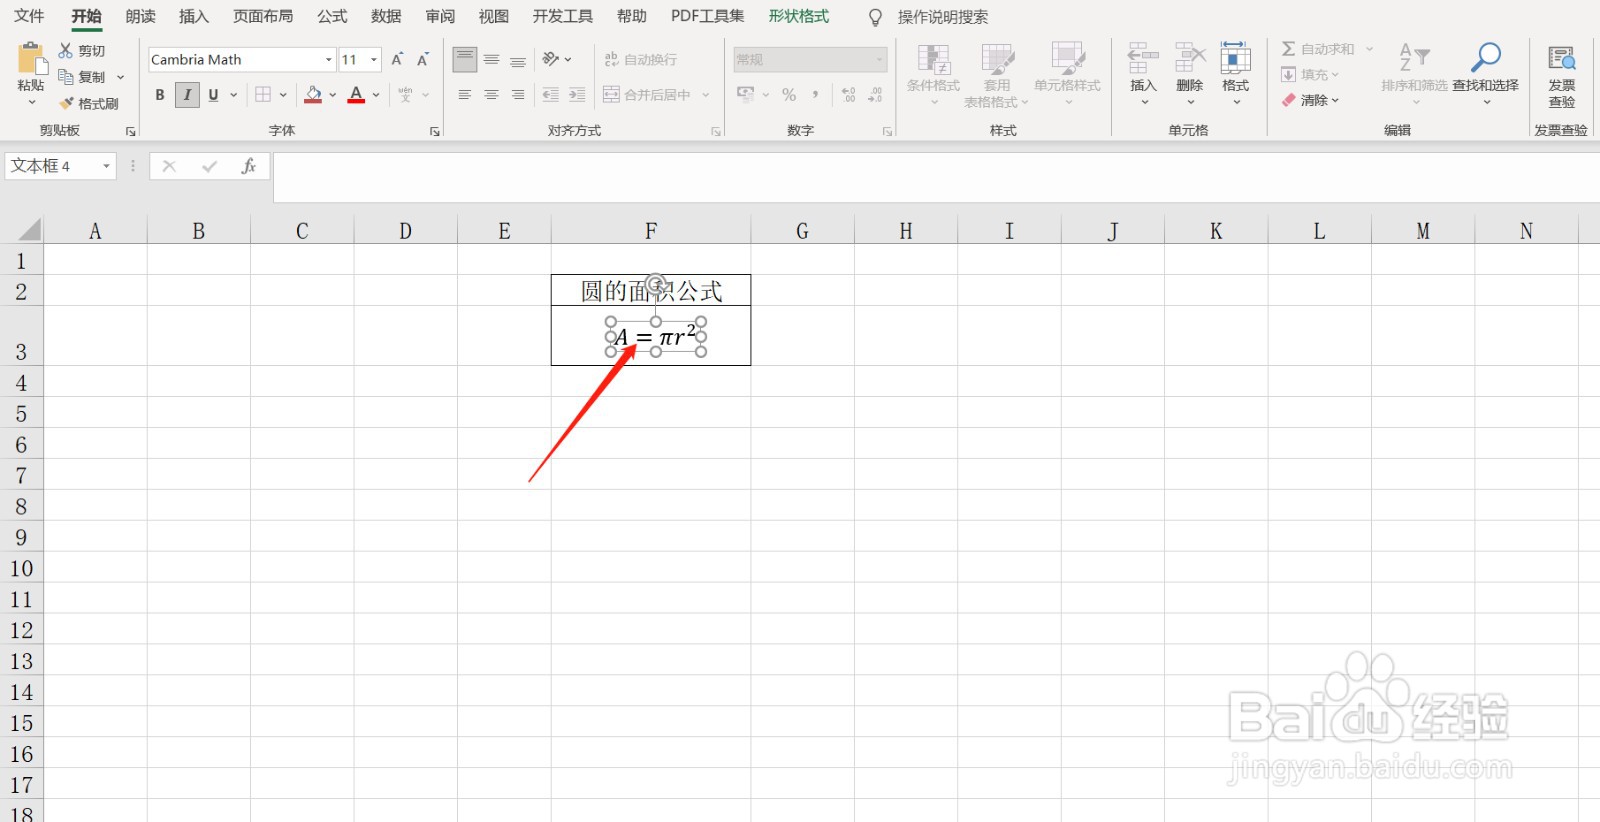Click the Copy (复制) button
1600x822 pixels.
click(x=82, y=77)
